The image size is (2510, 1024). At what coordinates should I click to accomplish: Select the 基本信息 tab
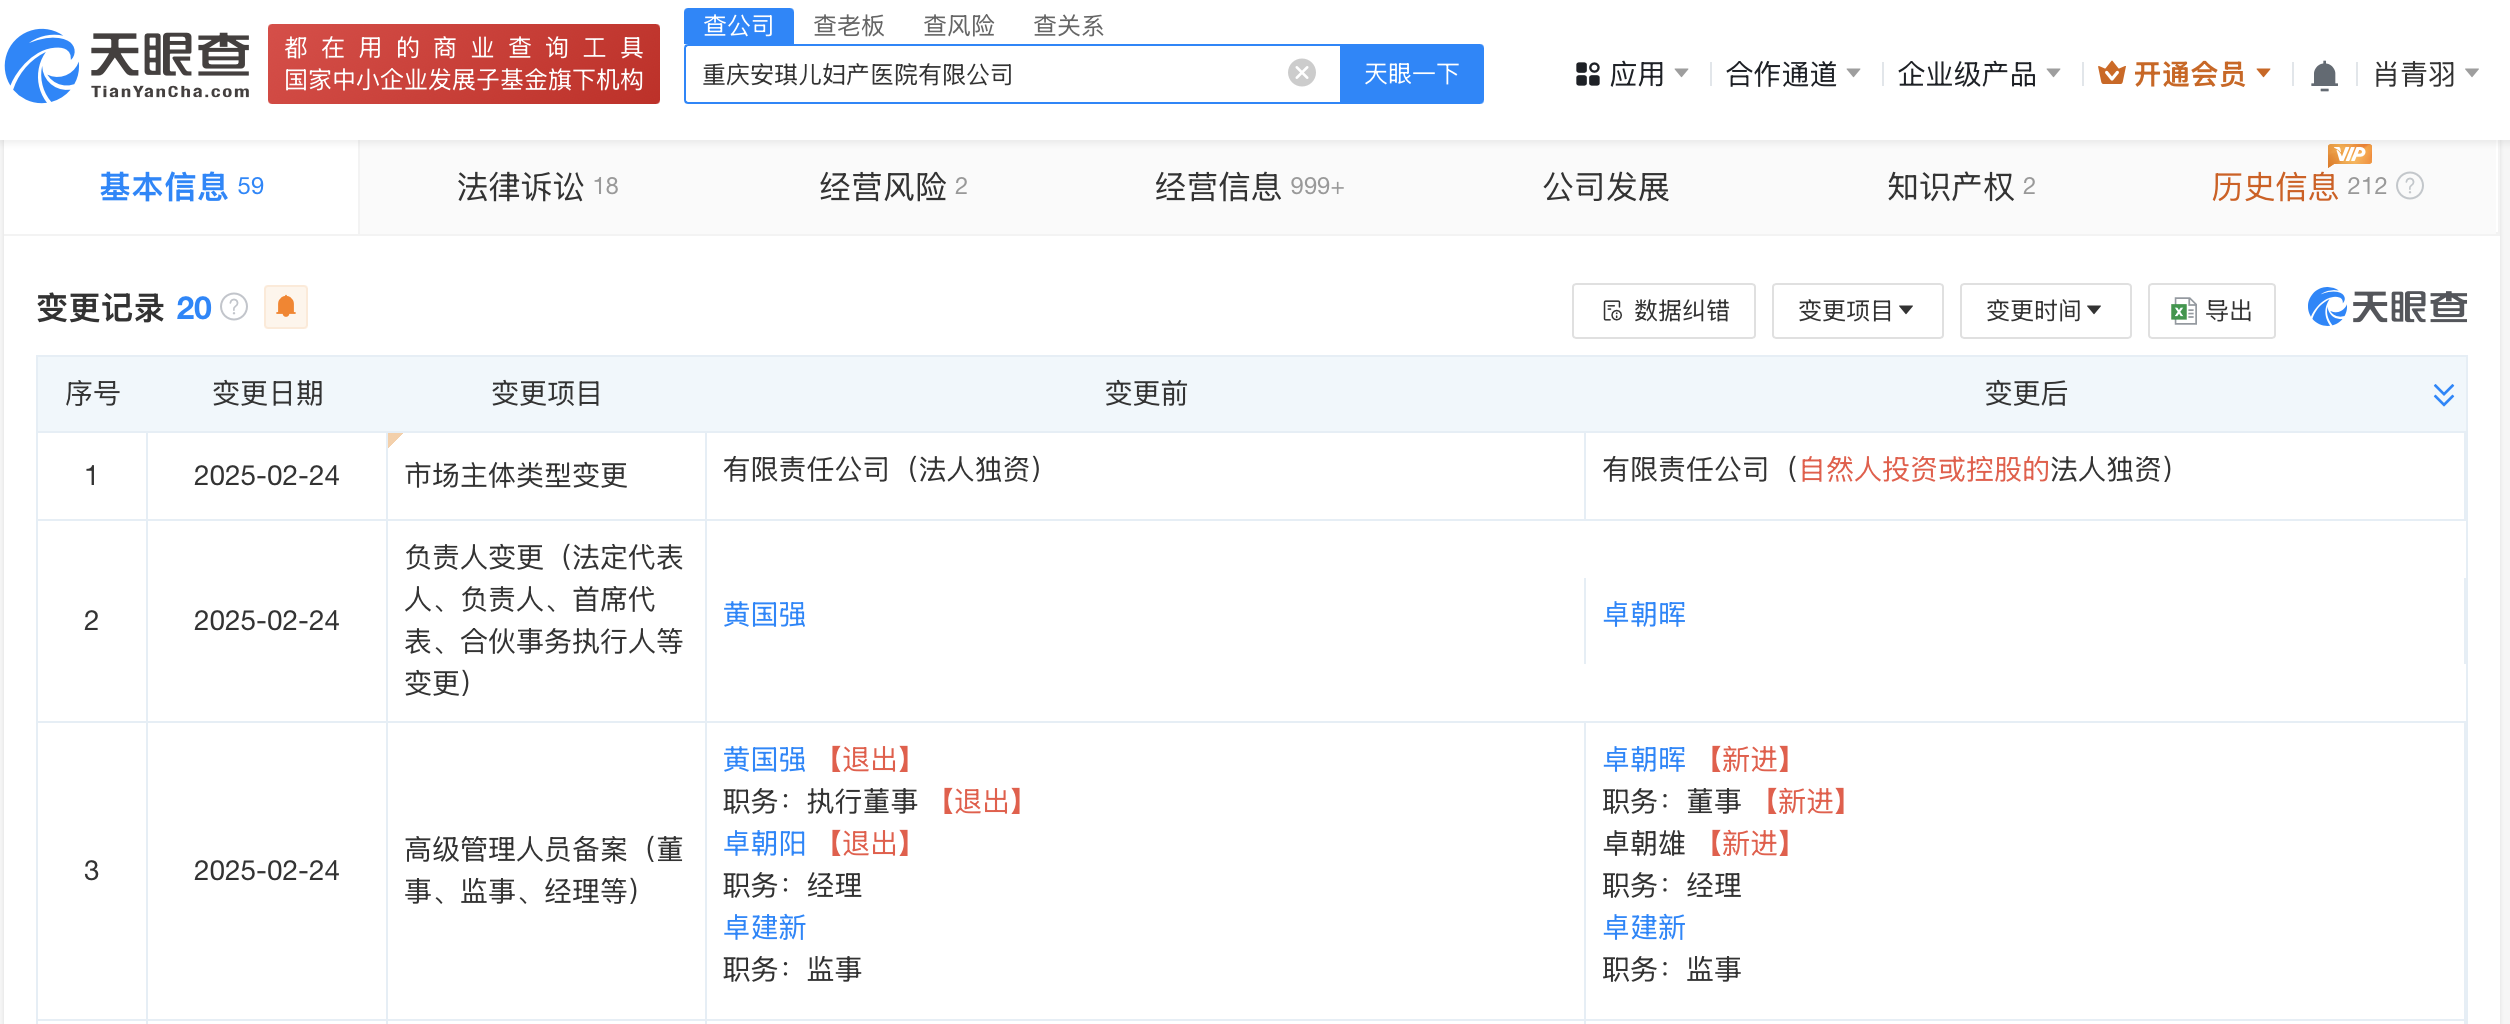point(181,187)
